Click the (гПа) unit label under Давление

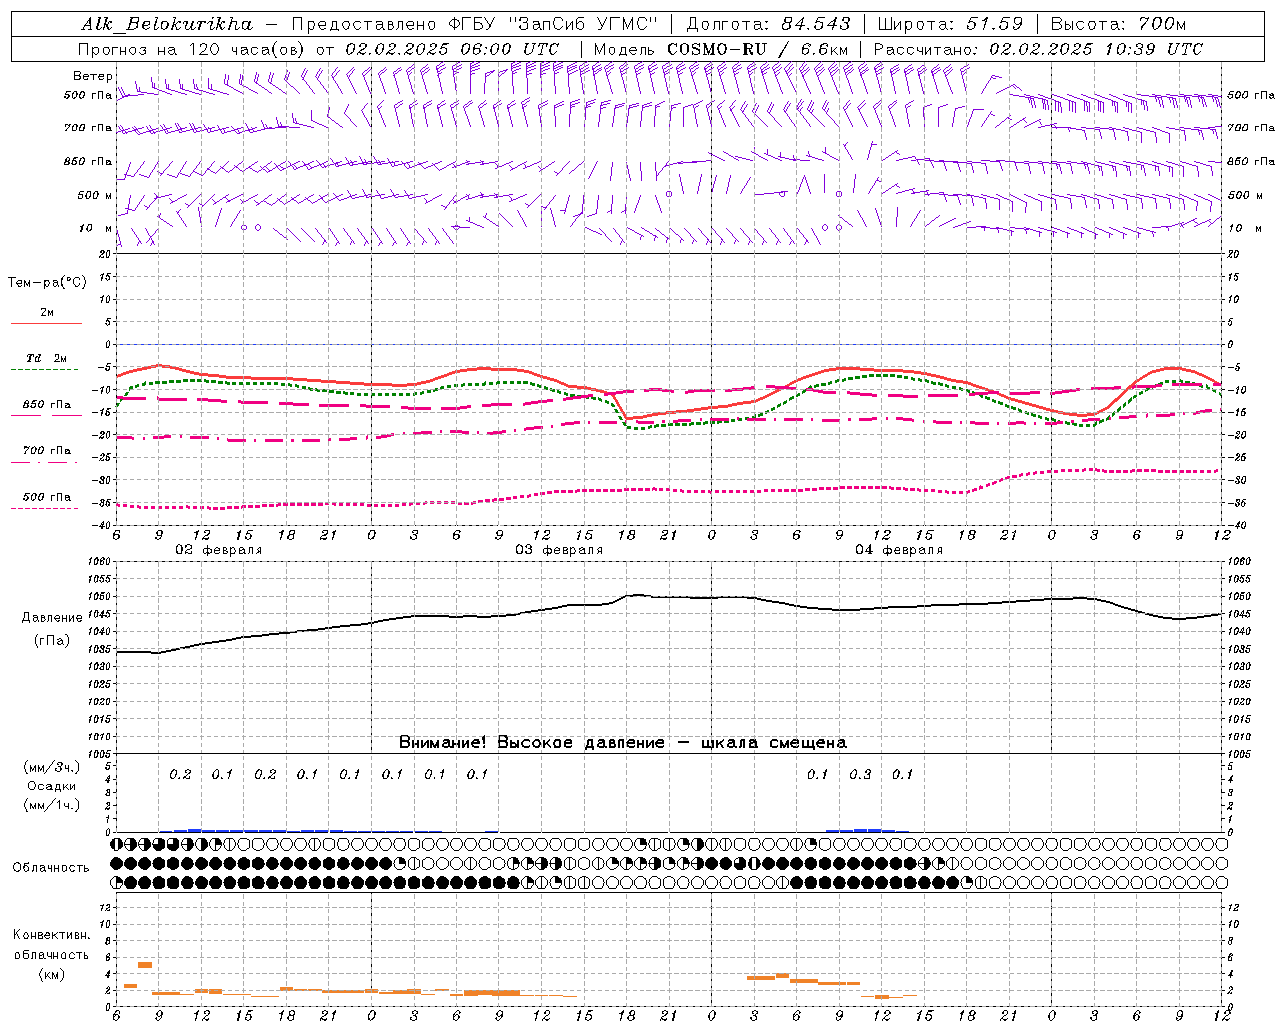point(52,641)
